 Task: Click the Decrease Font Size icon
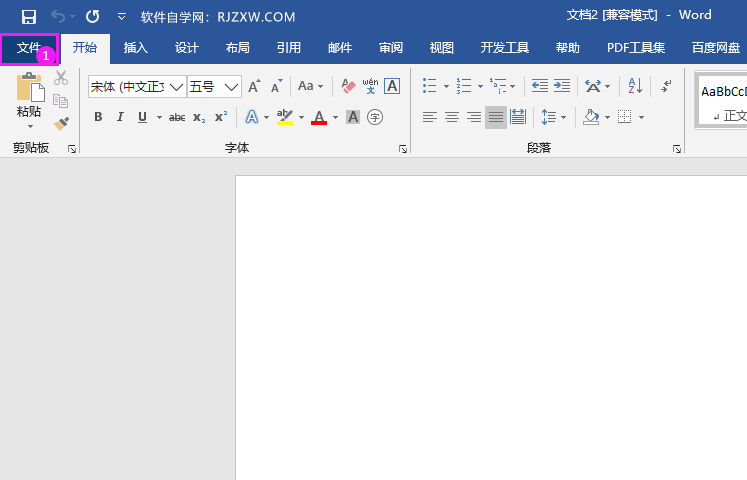click(x=276, y=86)
